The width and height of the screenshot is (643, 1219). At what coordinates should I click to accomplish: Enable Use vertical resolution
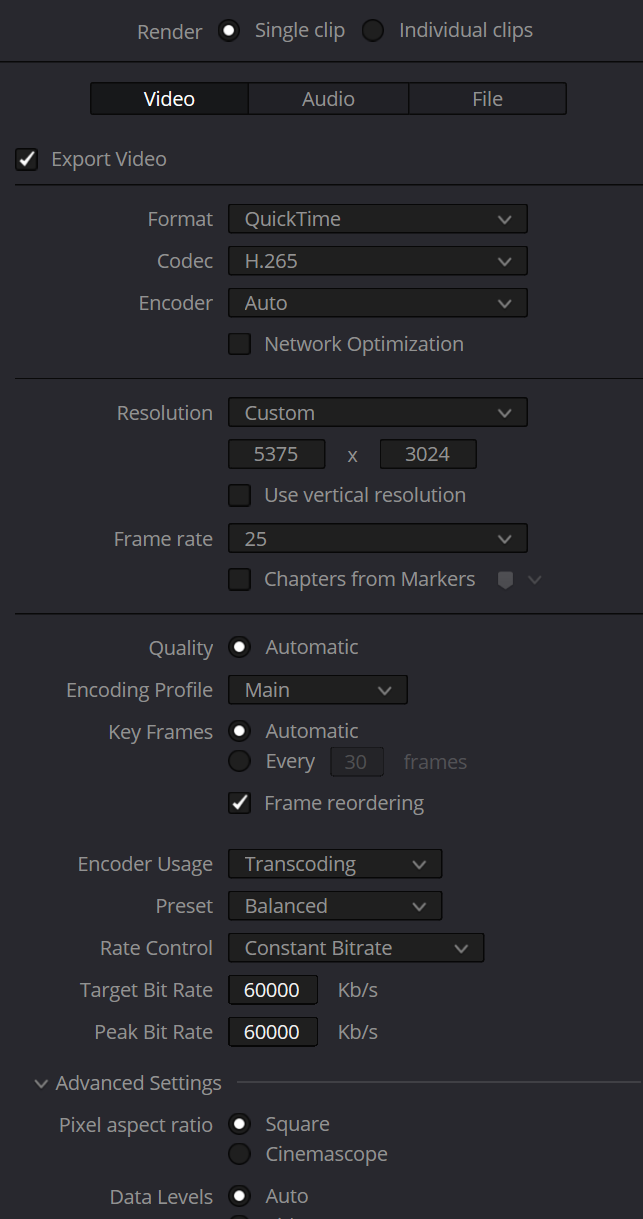(240, 495)
